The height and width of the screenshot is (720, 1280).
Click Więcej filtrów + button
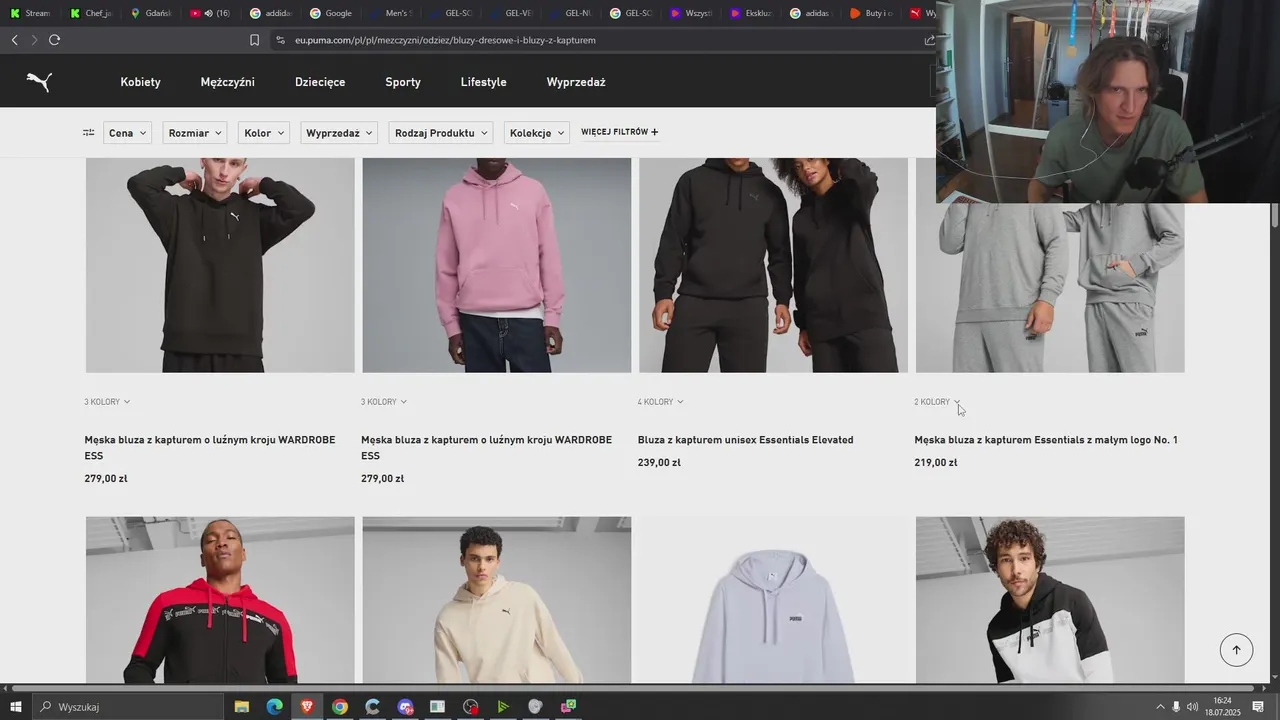620,132
